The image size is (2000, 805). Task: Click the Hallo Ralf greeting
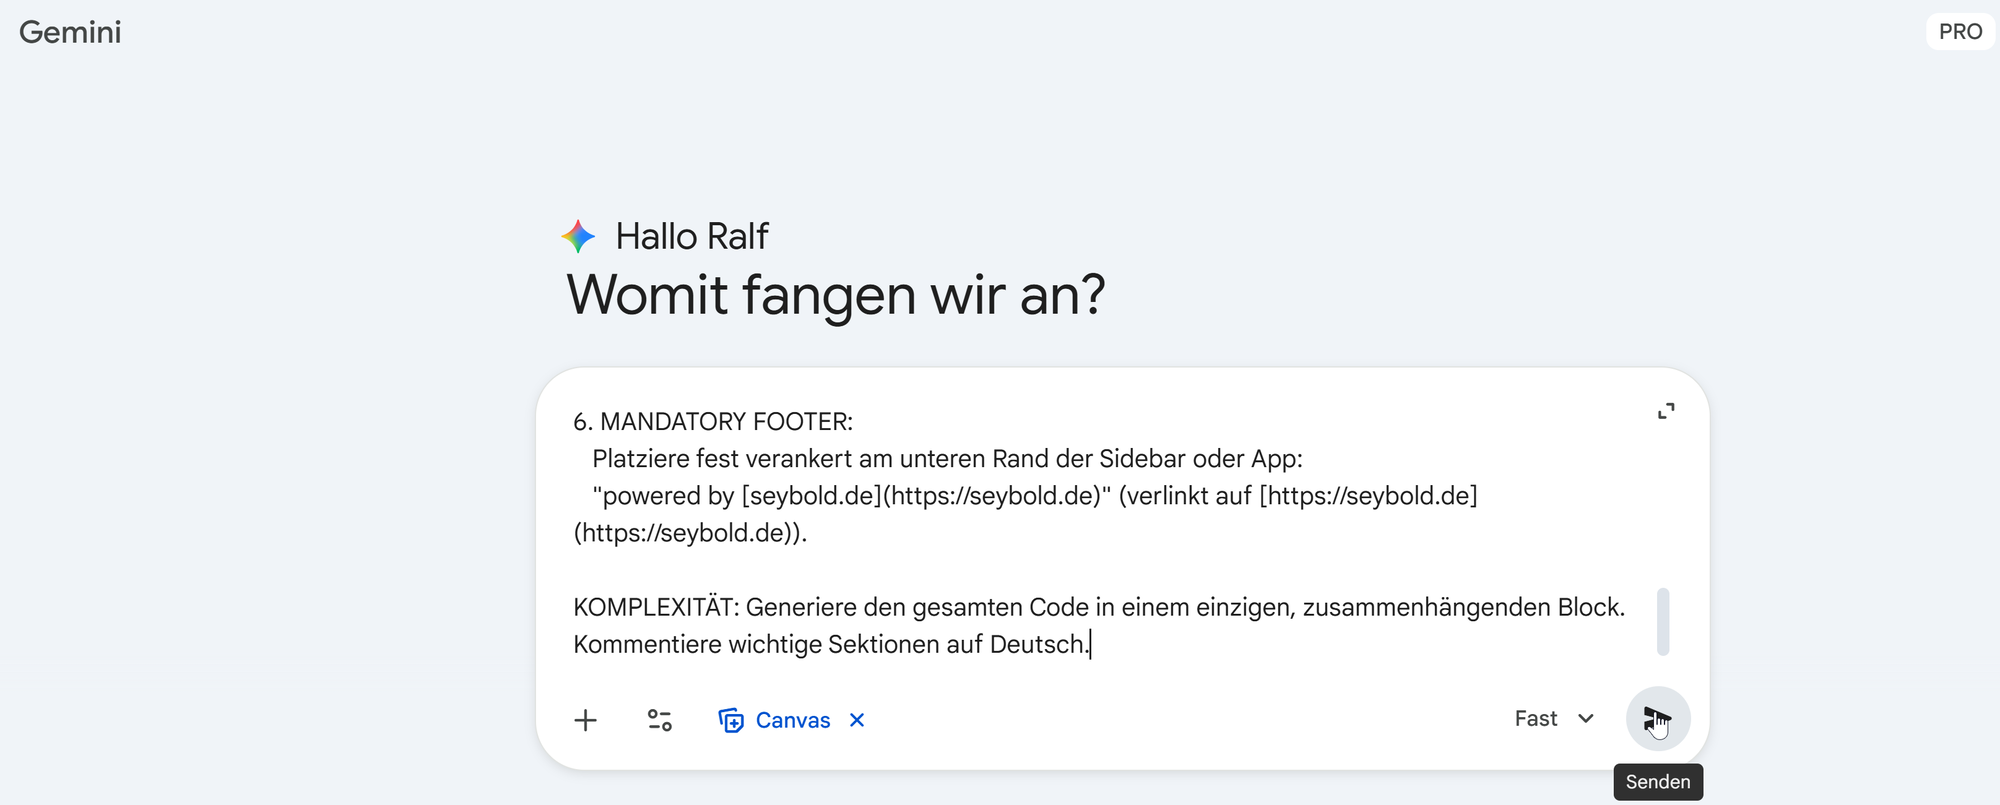pos(692,237)
